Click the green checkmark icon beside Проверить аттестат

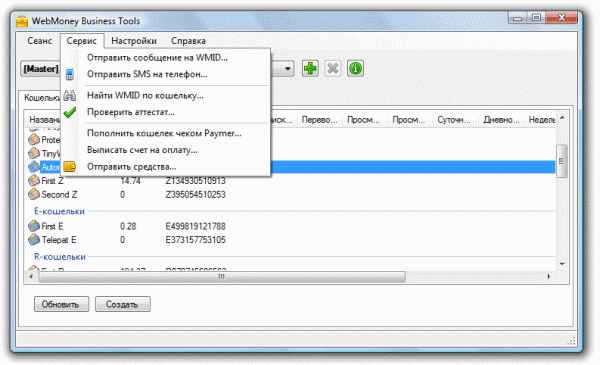[70, 112]
